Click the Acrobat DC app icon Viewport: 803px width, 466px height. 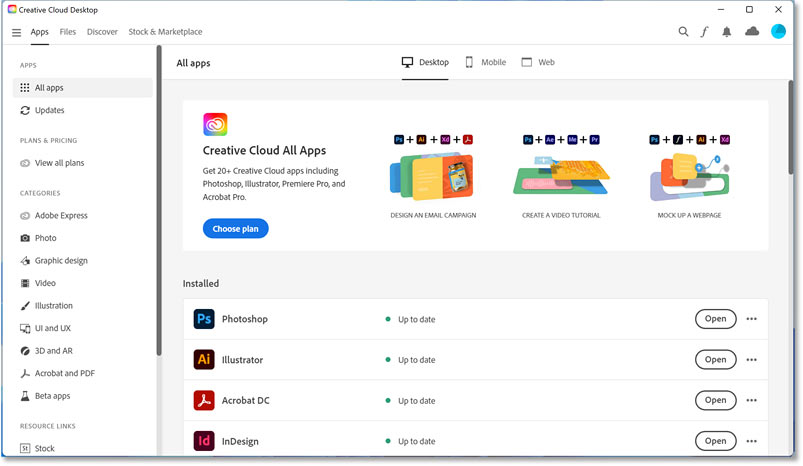pyautogui.click(x=204, y=400)
